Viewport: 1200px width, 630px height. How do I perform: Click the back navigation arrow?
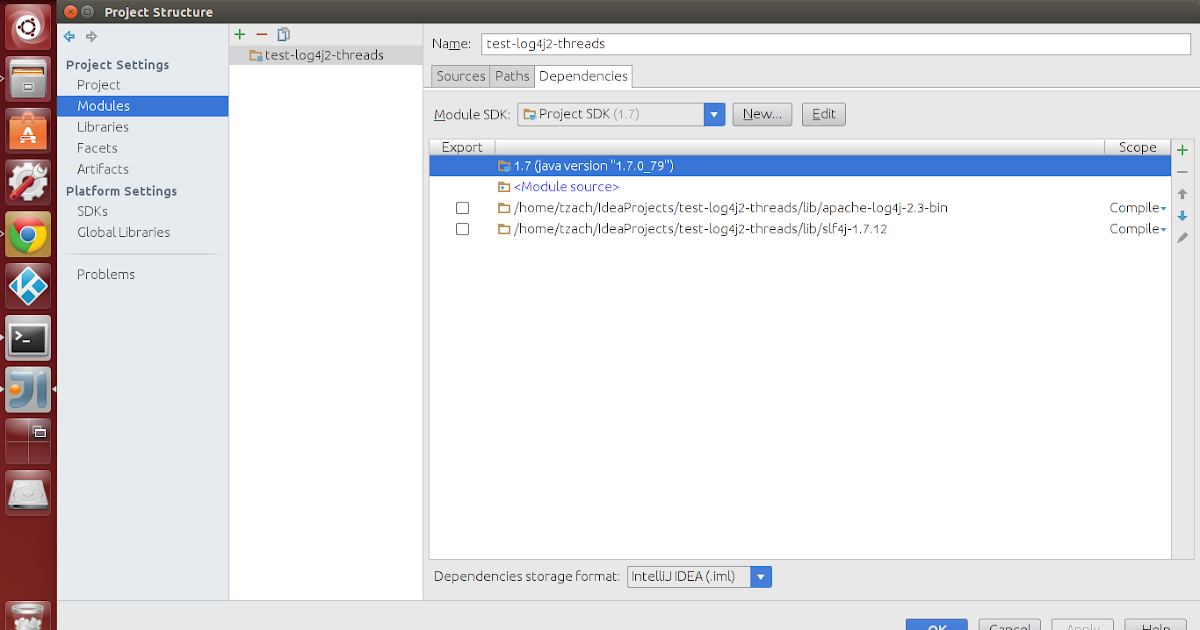(x=69, y=36)
